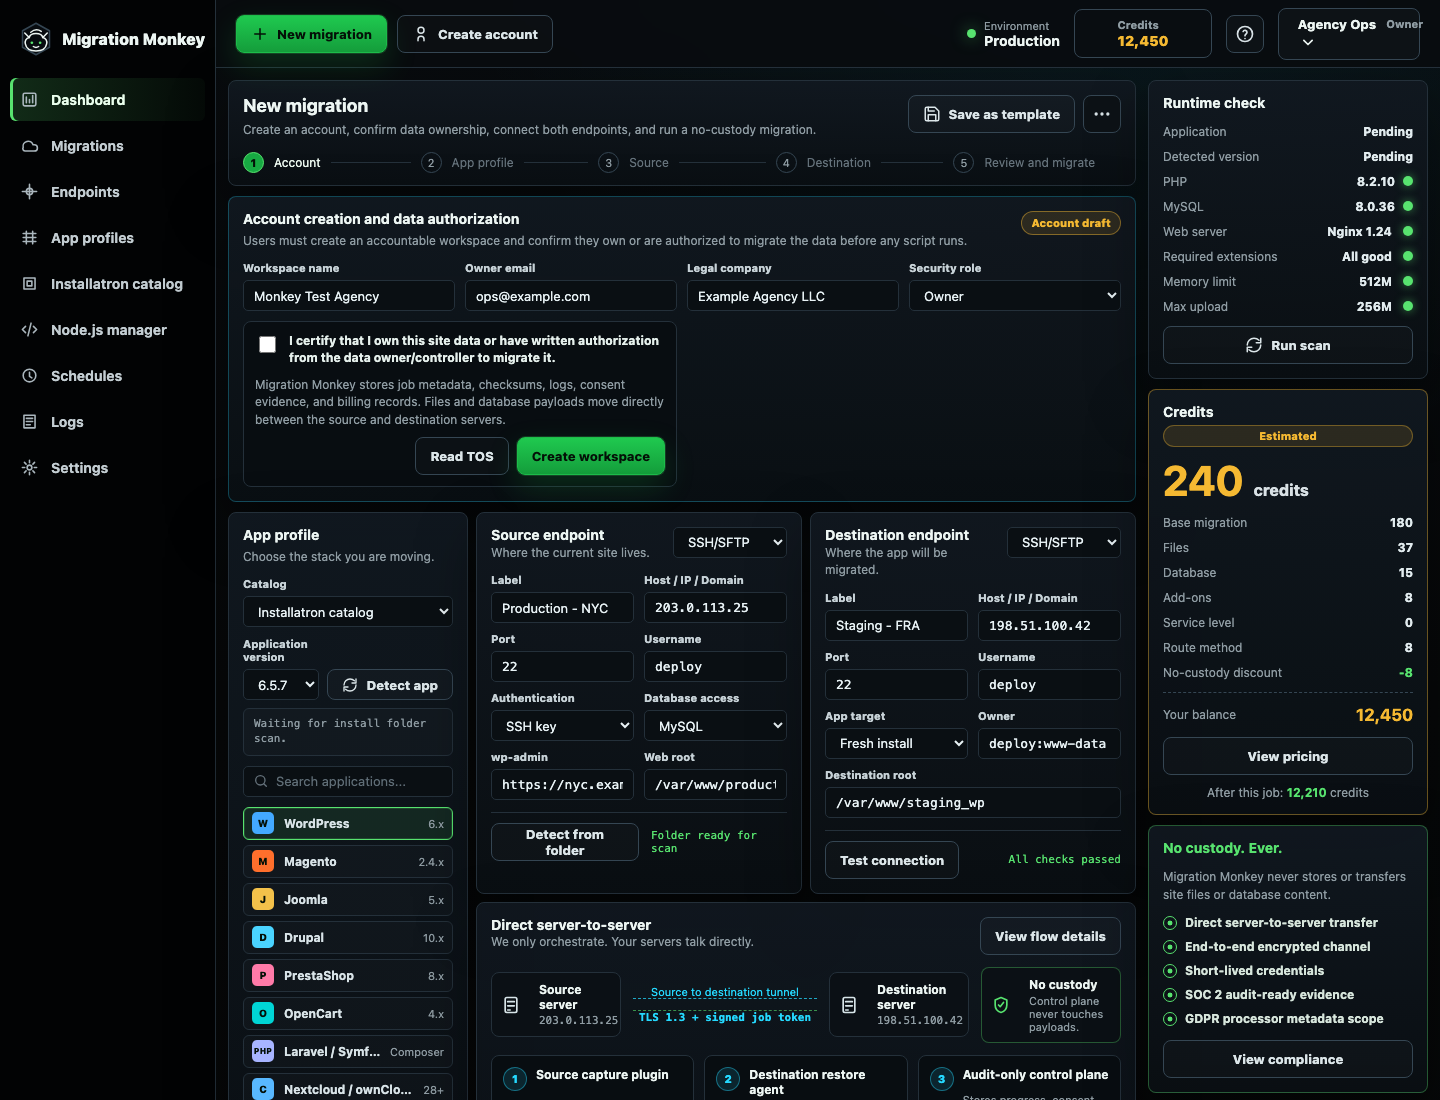
Task: Click the PrestaShop P app icon
Action: (x=263, y=975)
